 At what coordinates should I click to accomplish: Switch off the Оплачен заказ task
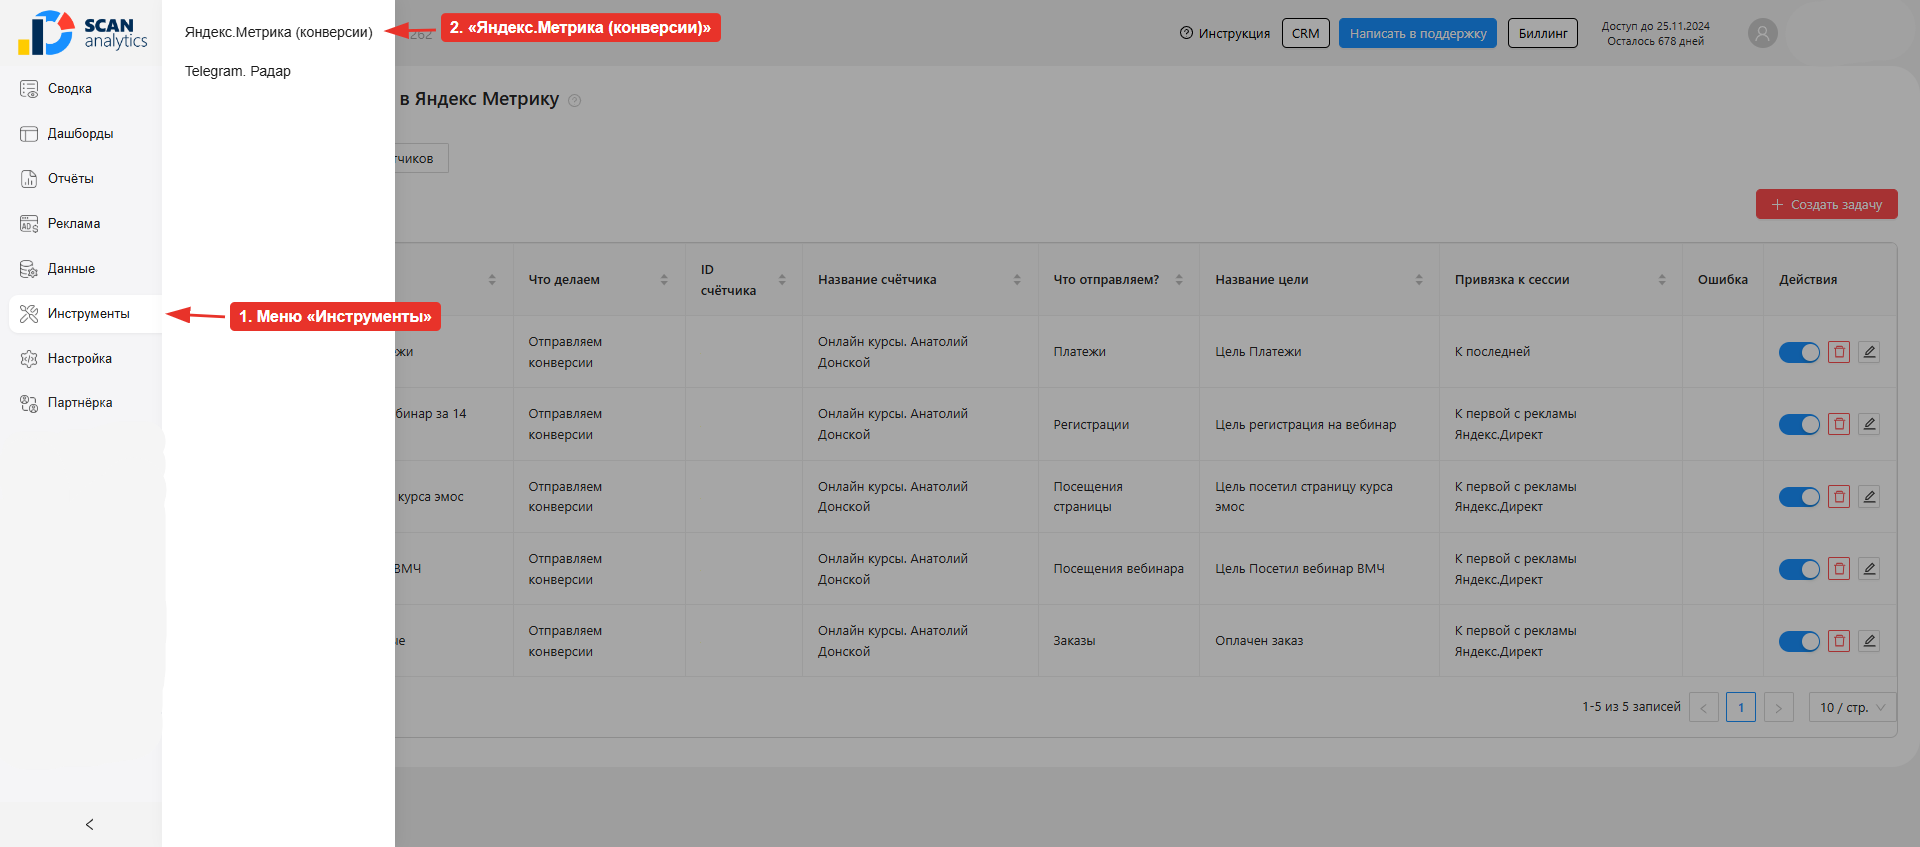pyautogui.click(x=1799, y=641)
